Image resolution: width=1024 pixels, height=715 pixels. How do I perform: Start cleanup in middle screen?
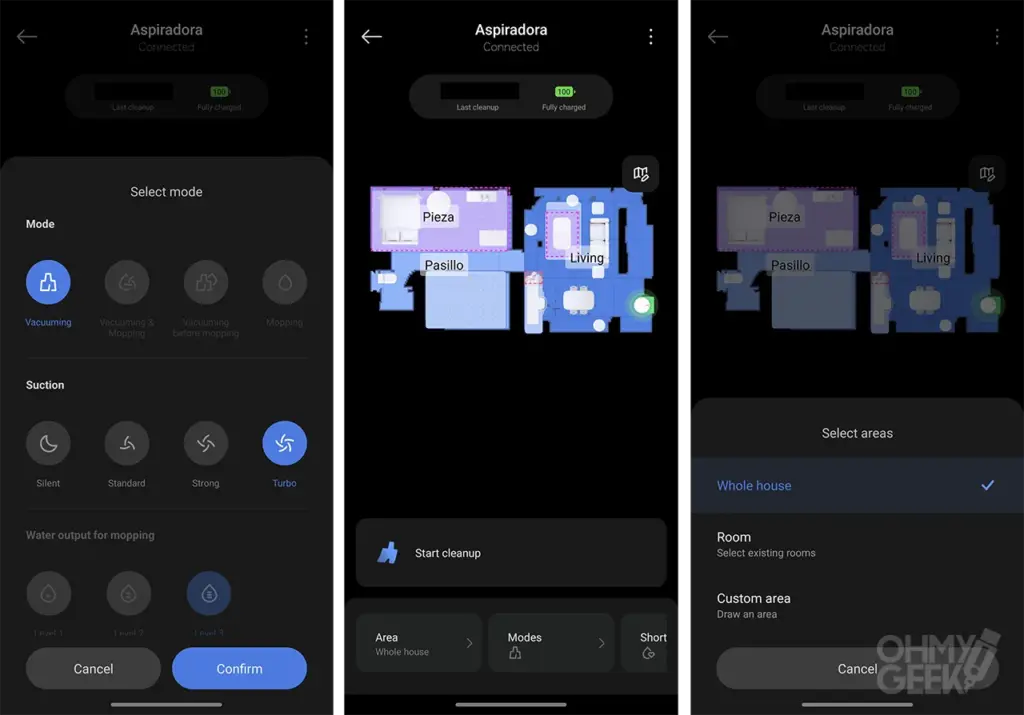[511, 553]
